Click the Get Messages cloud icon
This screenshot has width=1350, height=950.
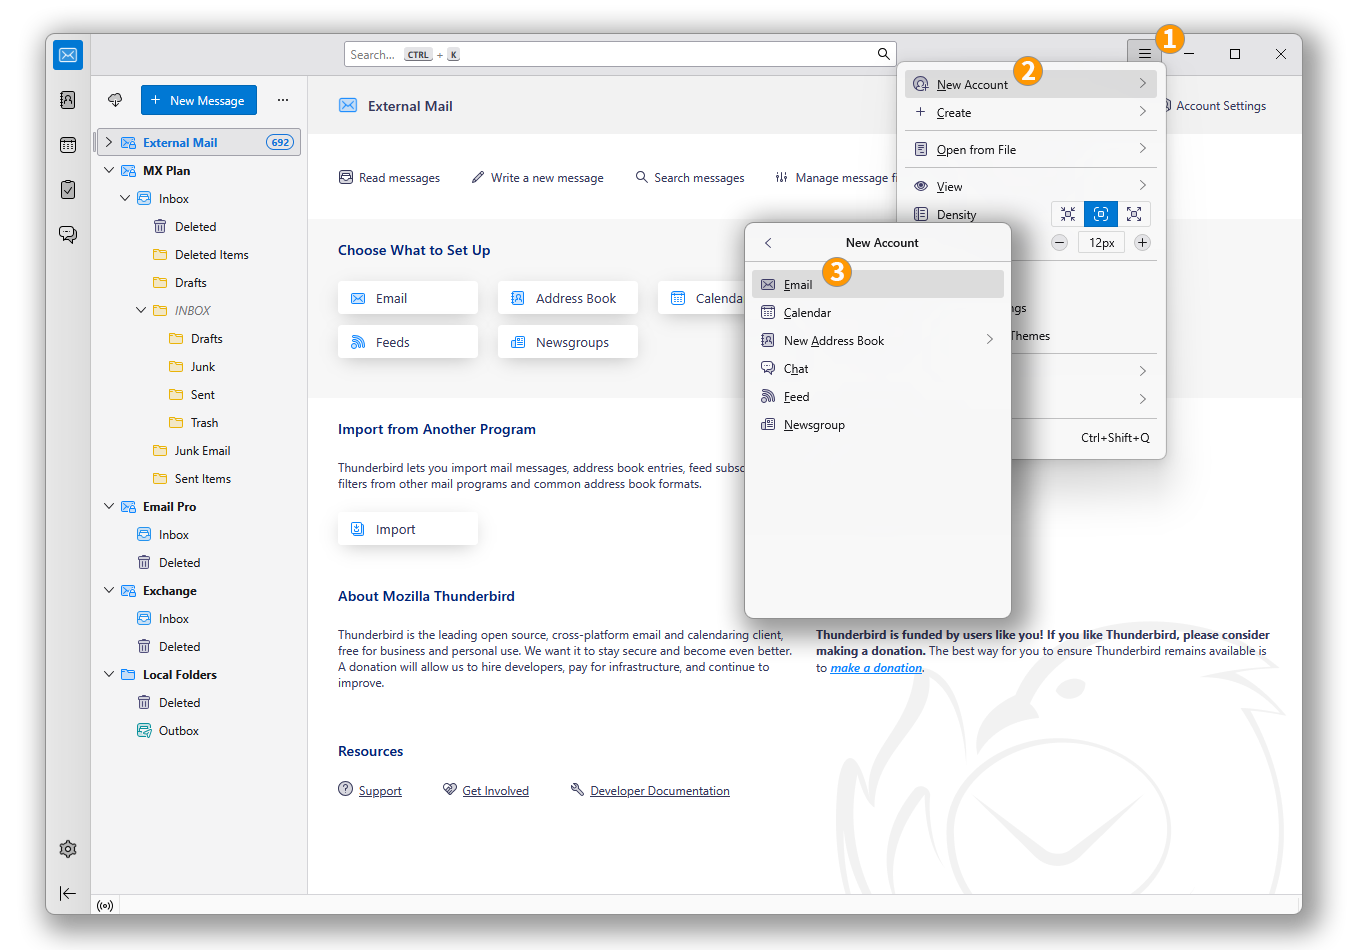coord(115,100)
